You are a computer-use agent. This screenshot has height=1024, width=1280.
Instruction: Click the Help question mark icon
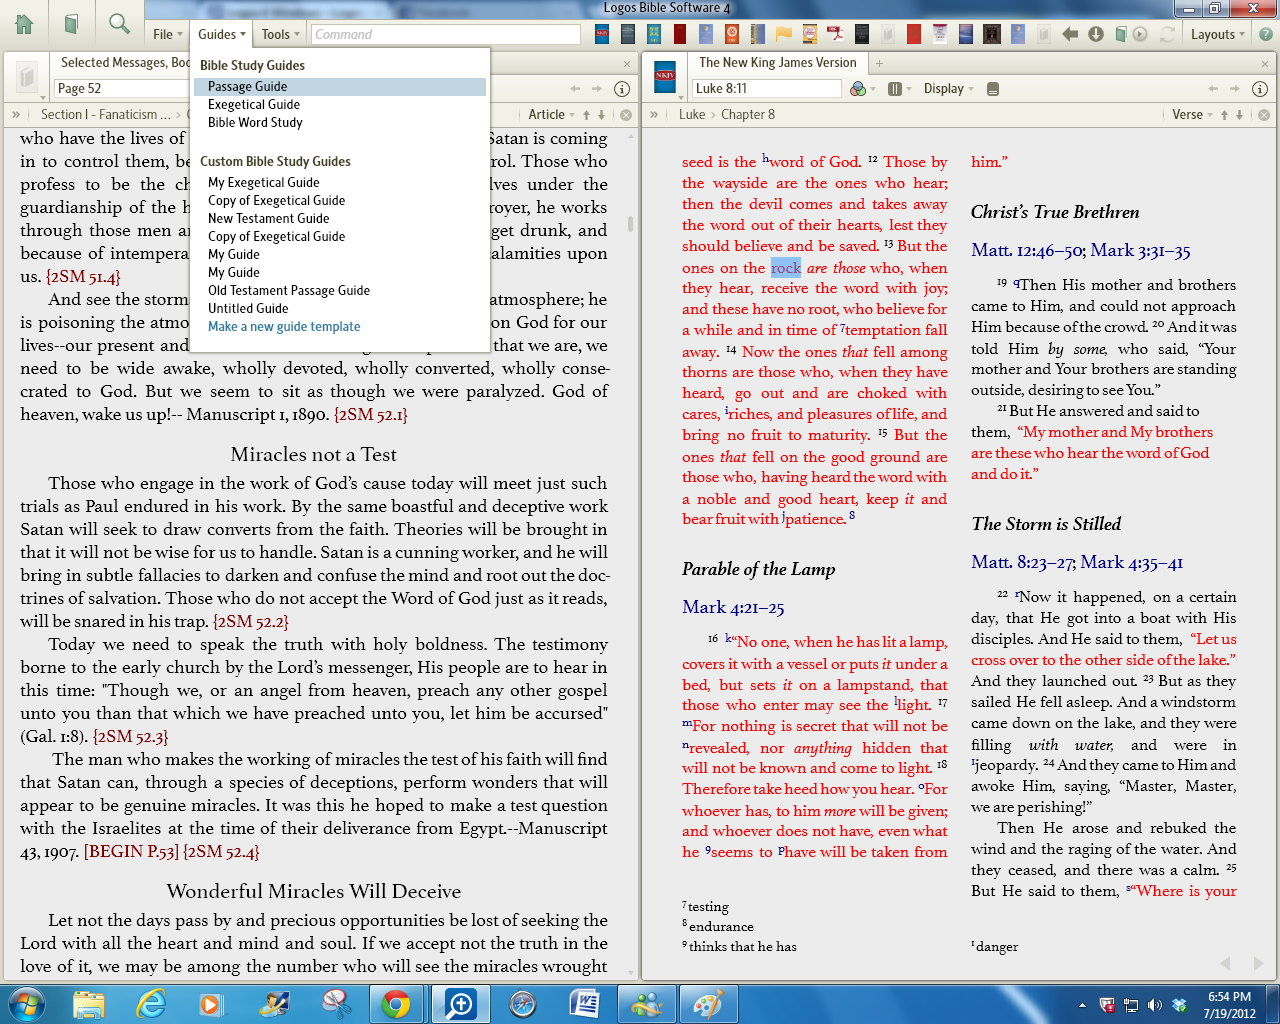click(1265, 34)
